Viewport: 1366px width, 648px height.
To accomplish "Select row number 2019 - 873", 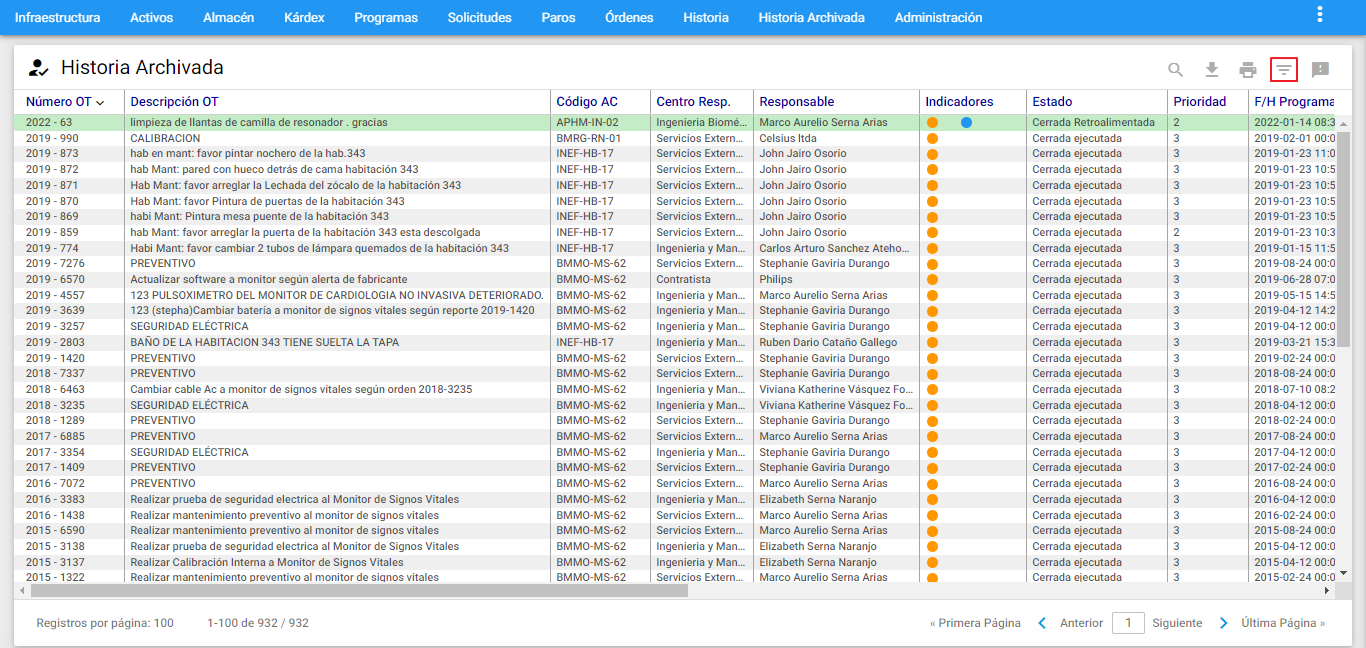I will [52, 154].
